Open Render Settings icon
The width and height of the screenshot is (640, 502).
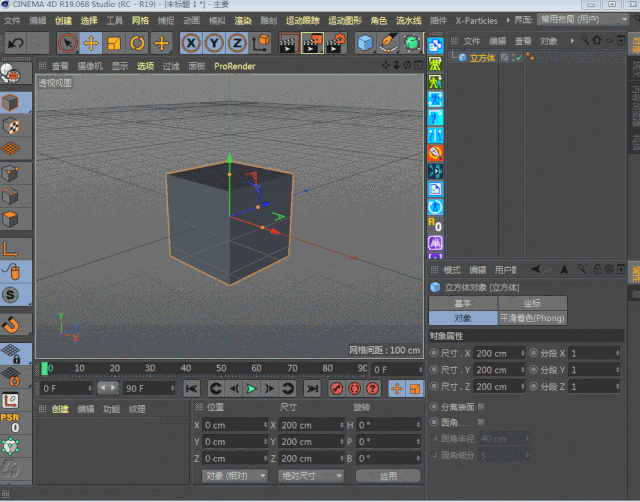(x=336, y=43)
